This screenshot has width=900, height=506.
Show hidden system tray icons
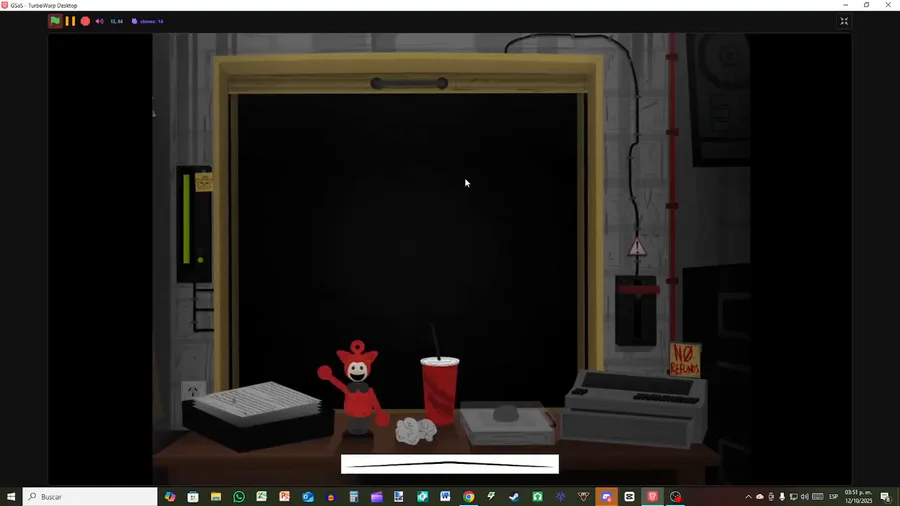pos(748,497)
